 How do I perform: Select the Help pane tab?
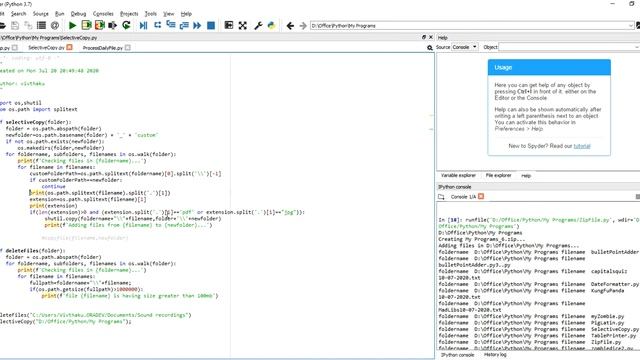click(x=526, y=176)
